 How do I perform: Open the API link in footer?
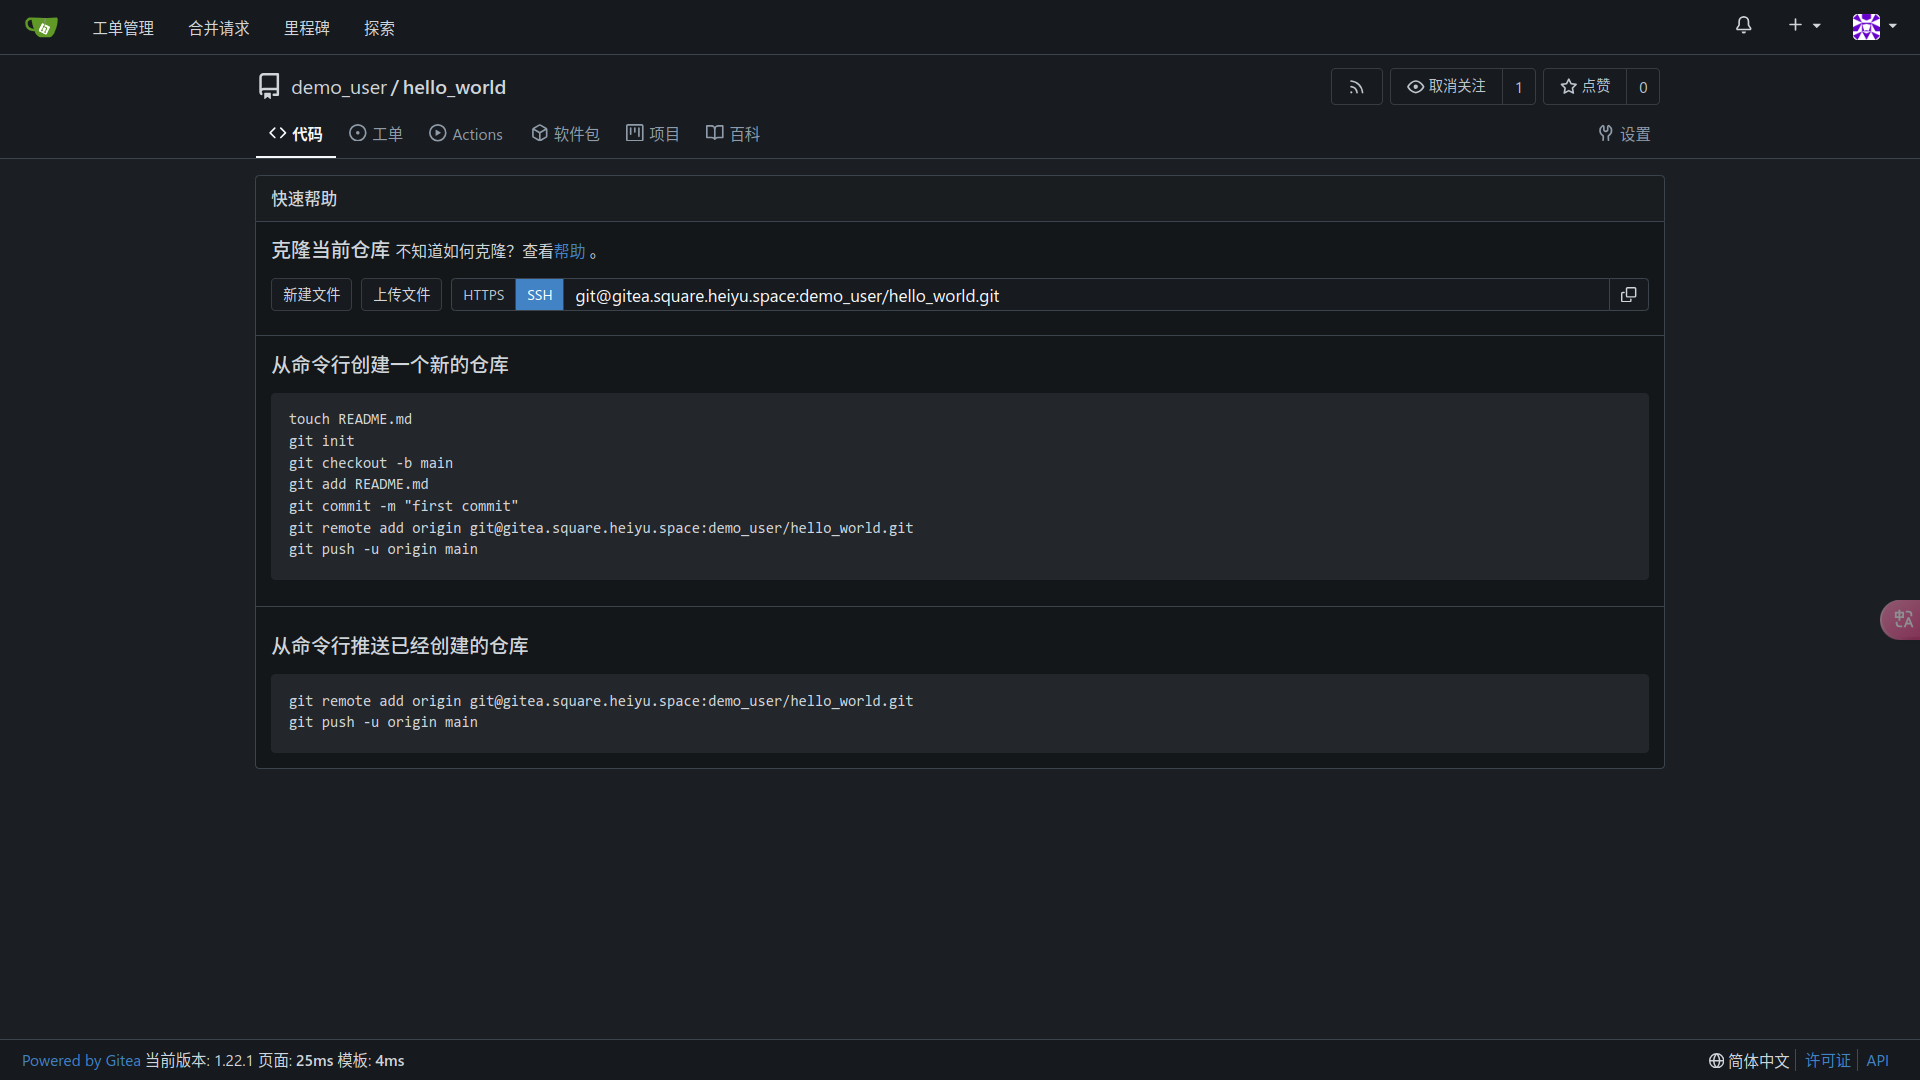pyautogui.click(x=1877, y=1061)
